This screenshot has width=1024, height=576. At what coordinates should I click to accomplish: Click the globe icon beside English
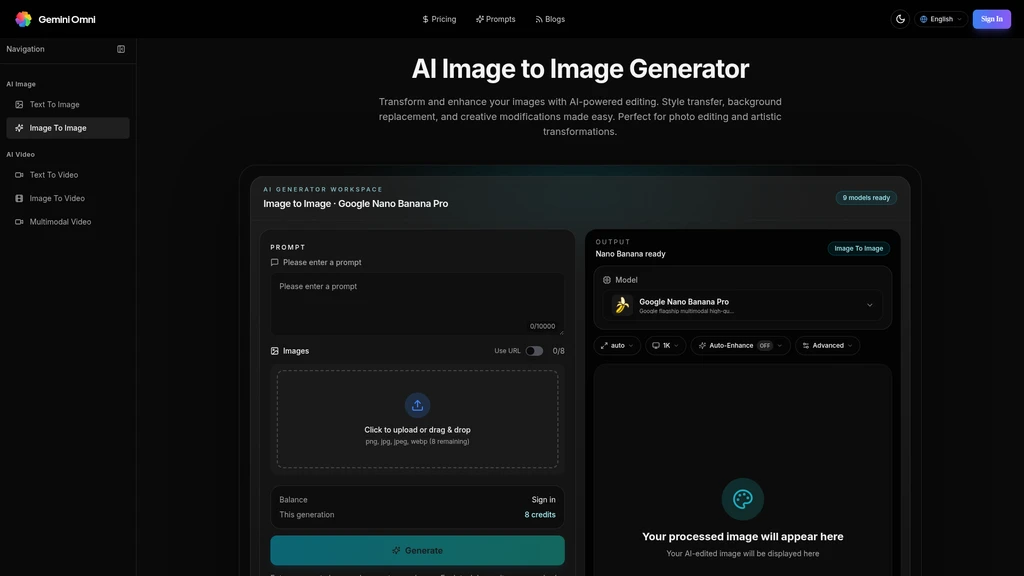point(923,19)
